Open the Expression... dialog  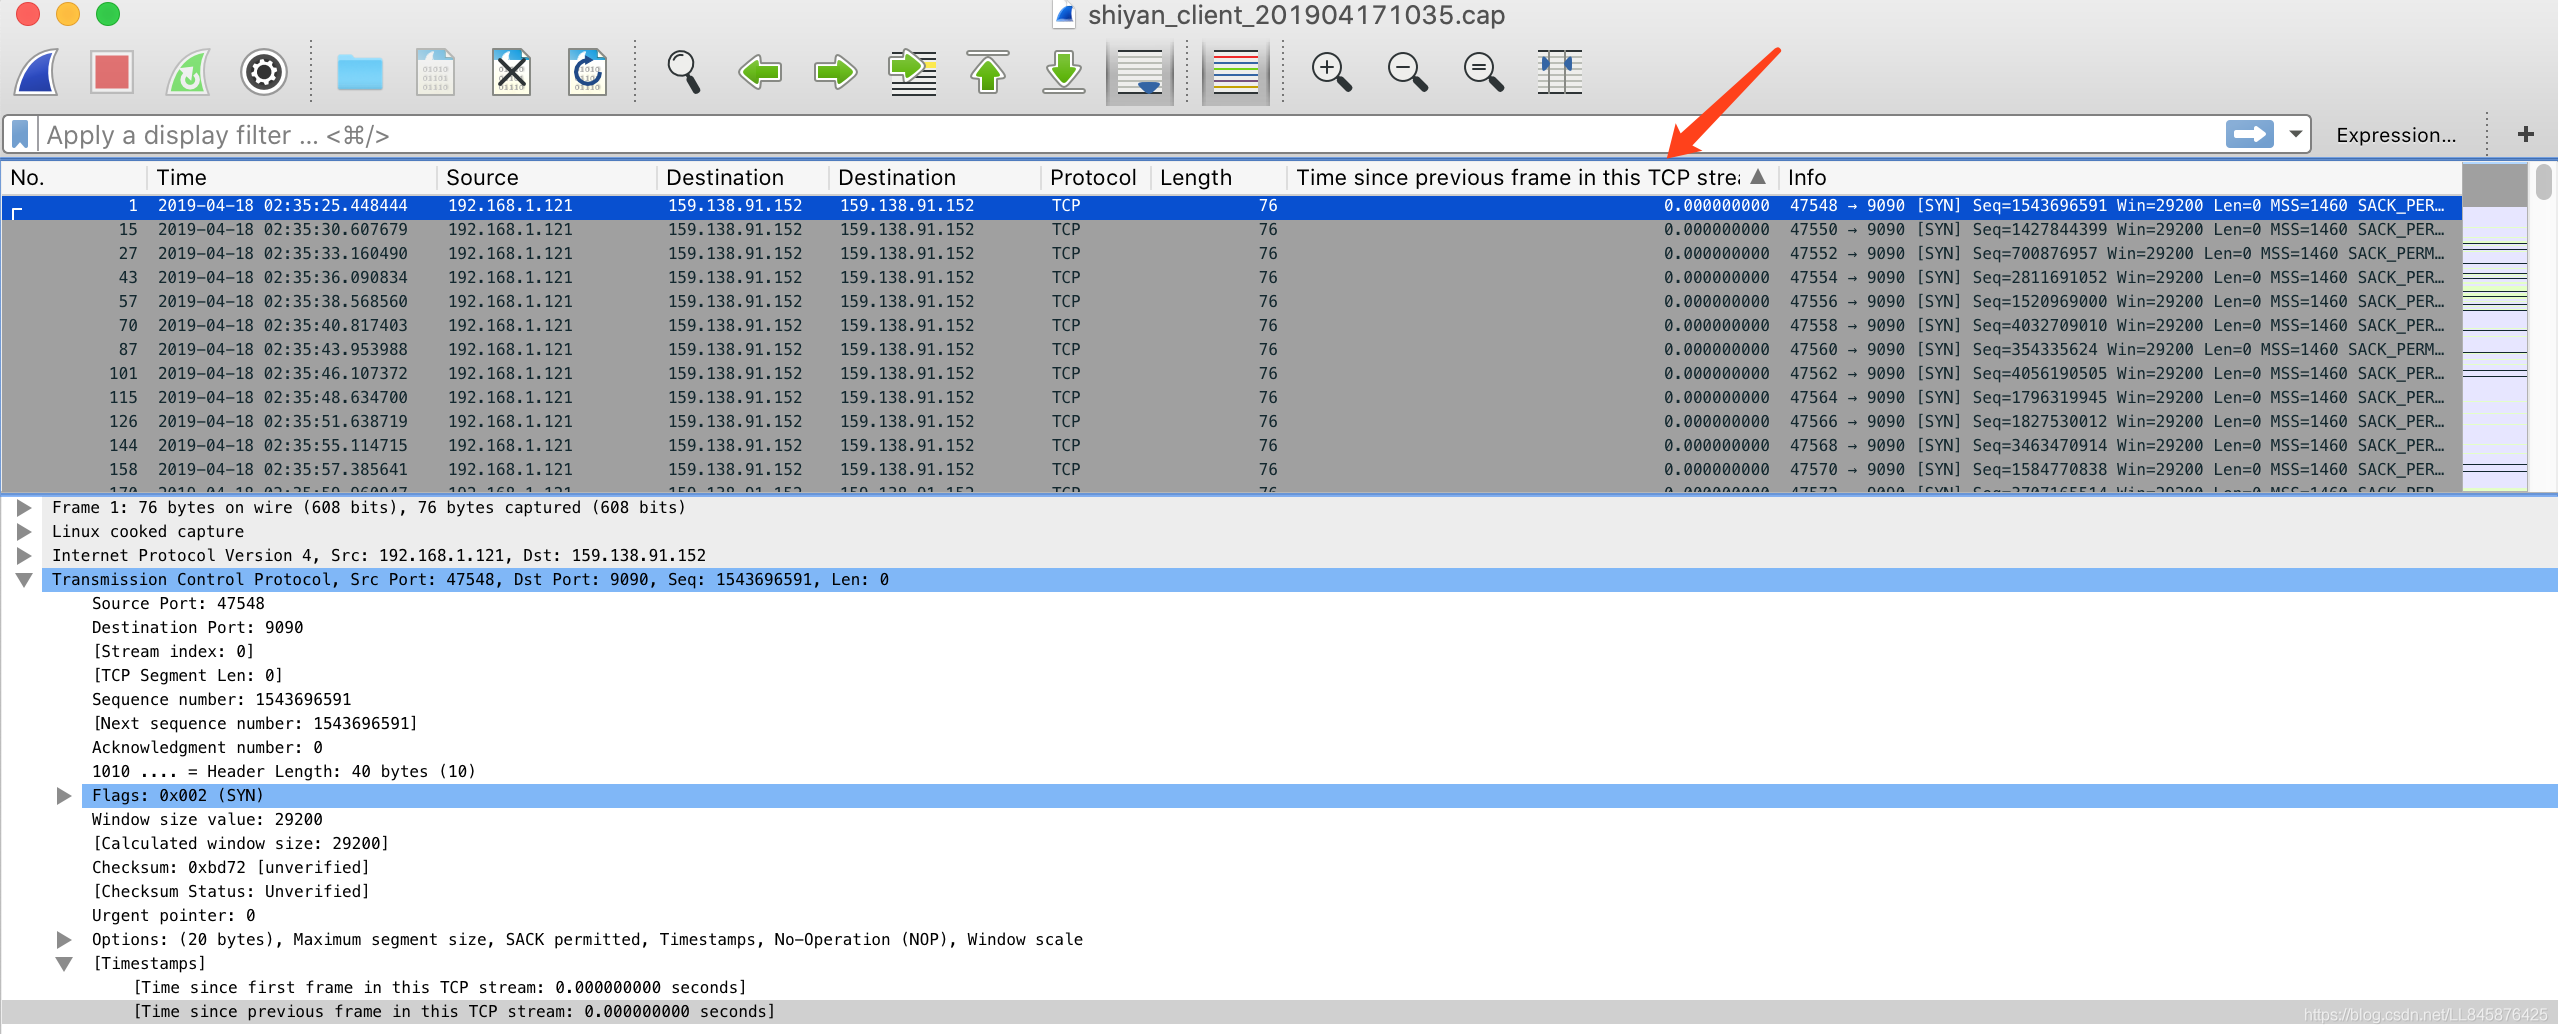2396,135
